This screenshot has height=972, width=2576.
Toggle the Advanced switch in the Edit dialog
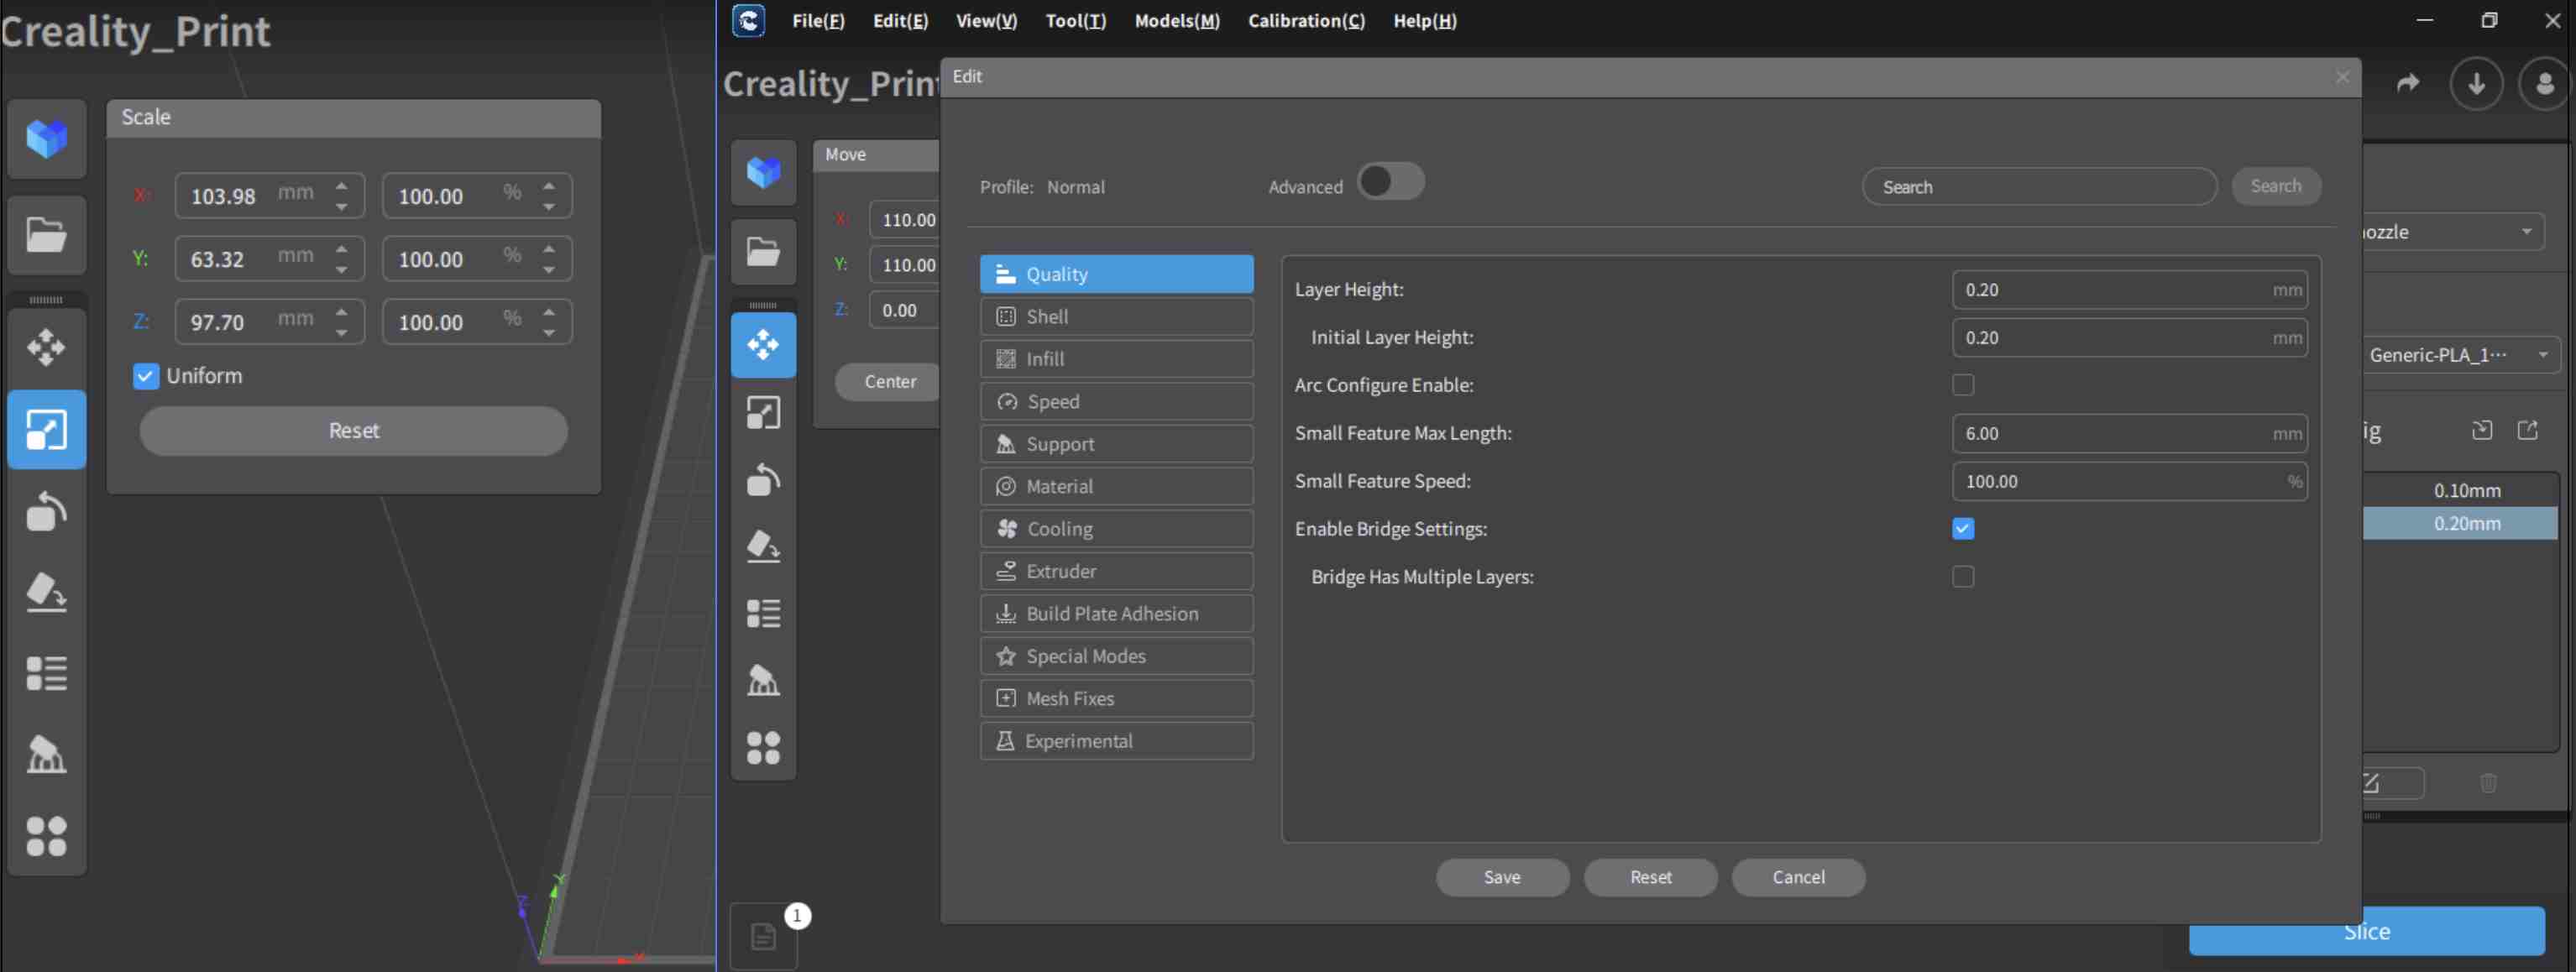click(1390, 182)
